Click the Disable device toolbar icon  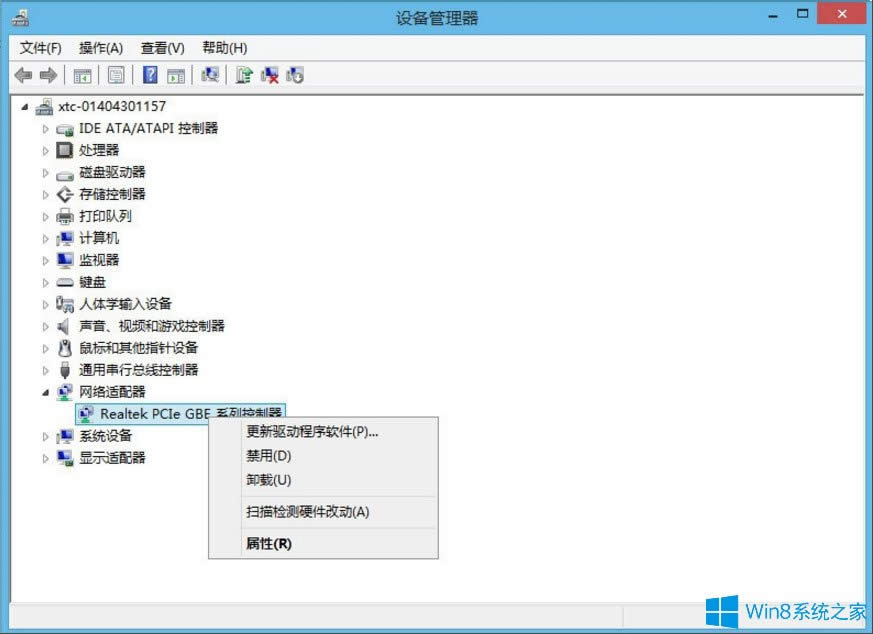tap(294, 75)
